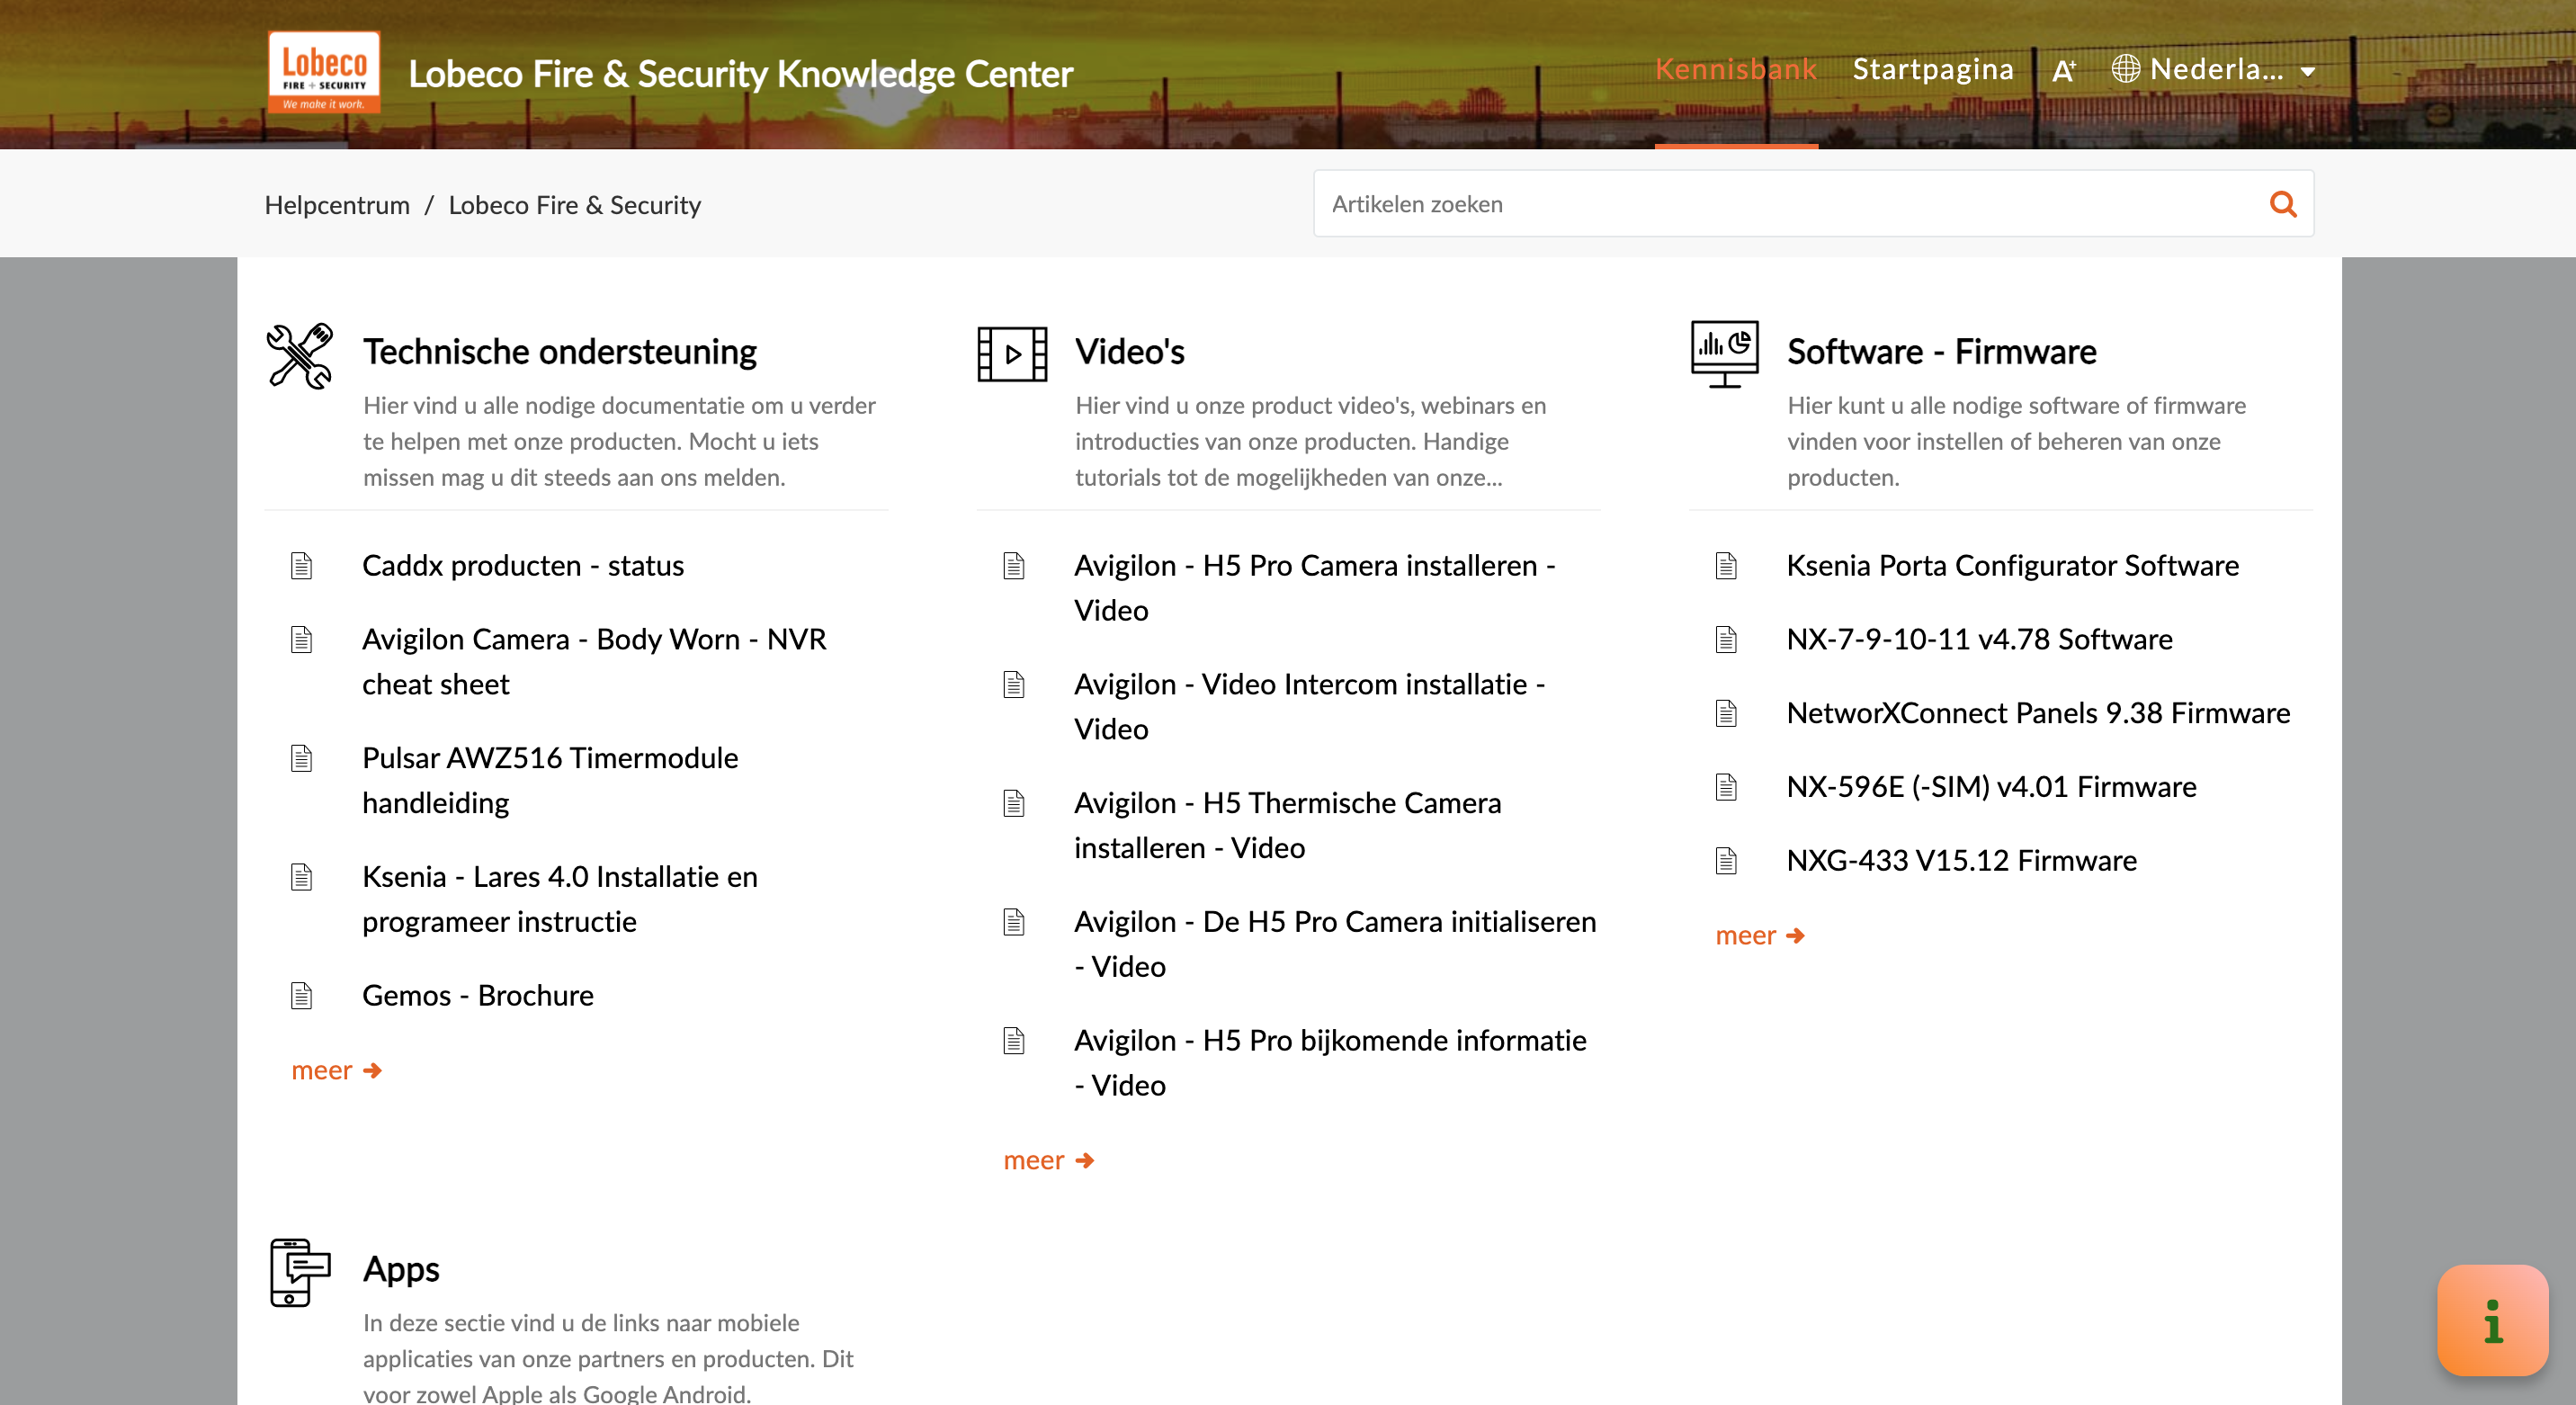Click the globe language icon
The width and height of the screenshot is (2576, 1405).
pos(2125,69)
